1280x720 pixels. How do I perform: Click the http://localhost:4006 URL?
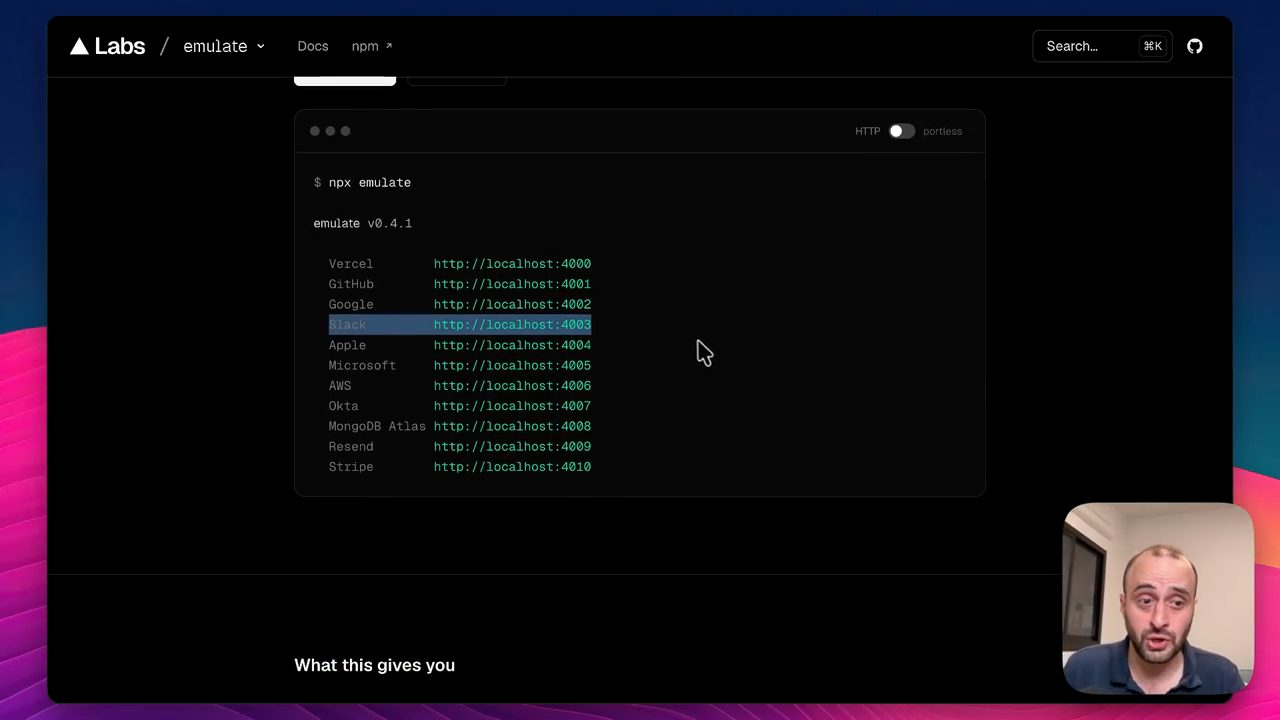point(512,386)
